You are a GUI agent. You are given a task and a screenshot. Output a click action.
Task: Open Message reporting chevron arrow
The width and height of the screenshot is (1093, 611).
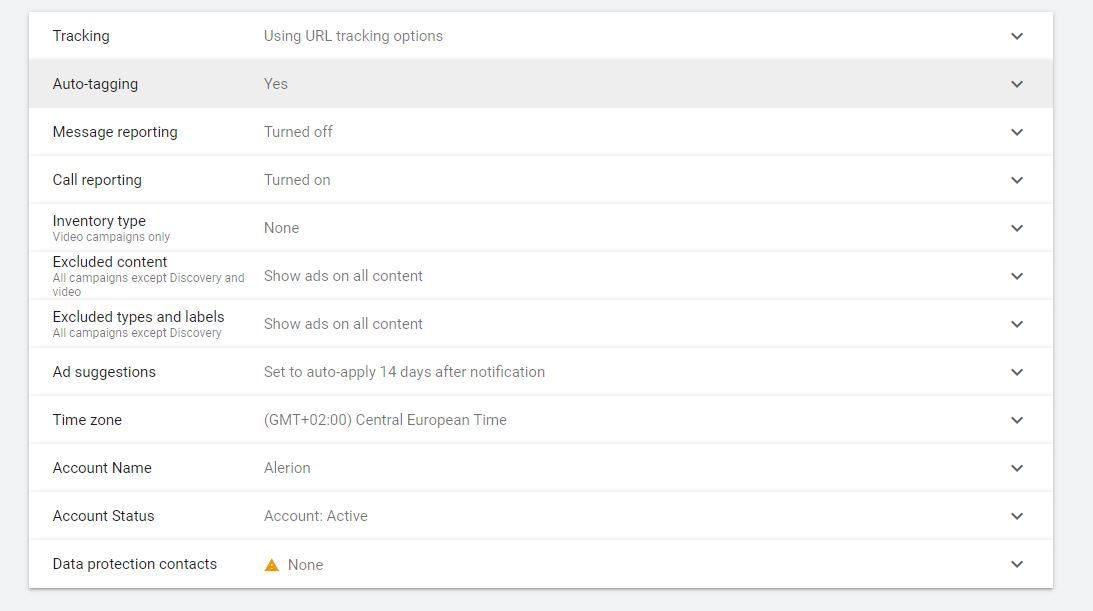(1017, 132)
